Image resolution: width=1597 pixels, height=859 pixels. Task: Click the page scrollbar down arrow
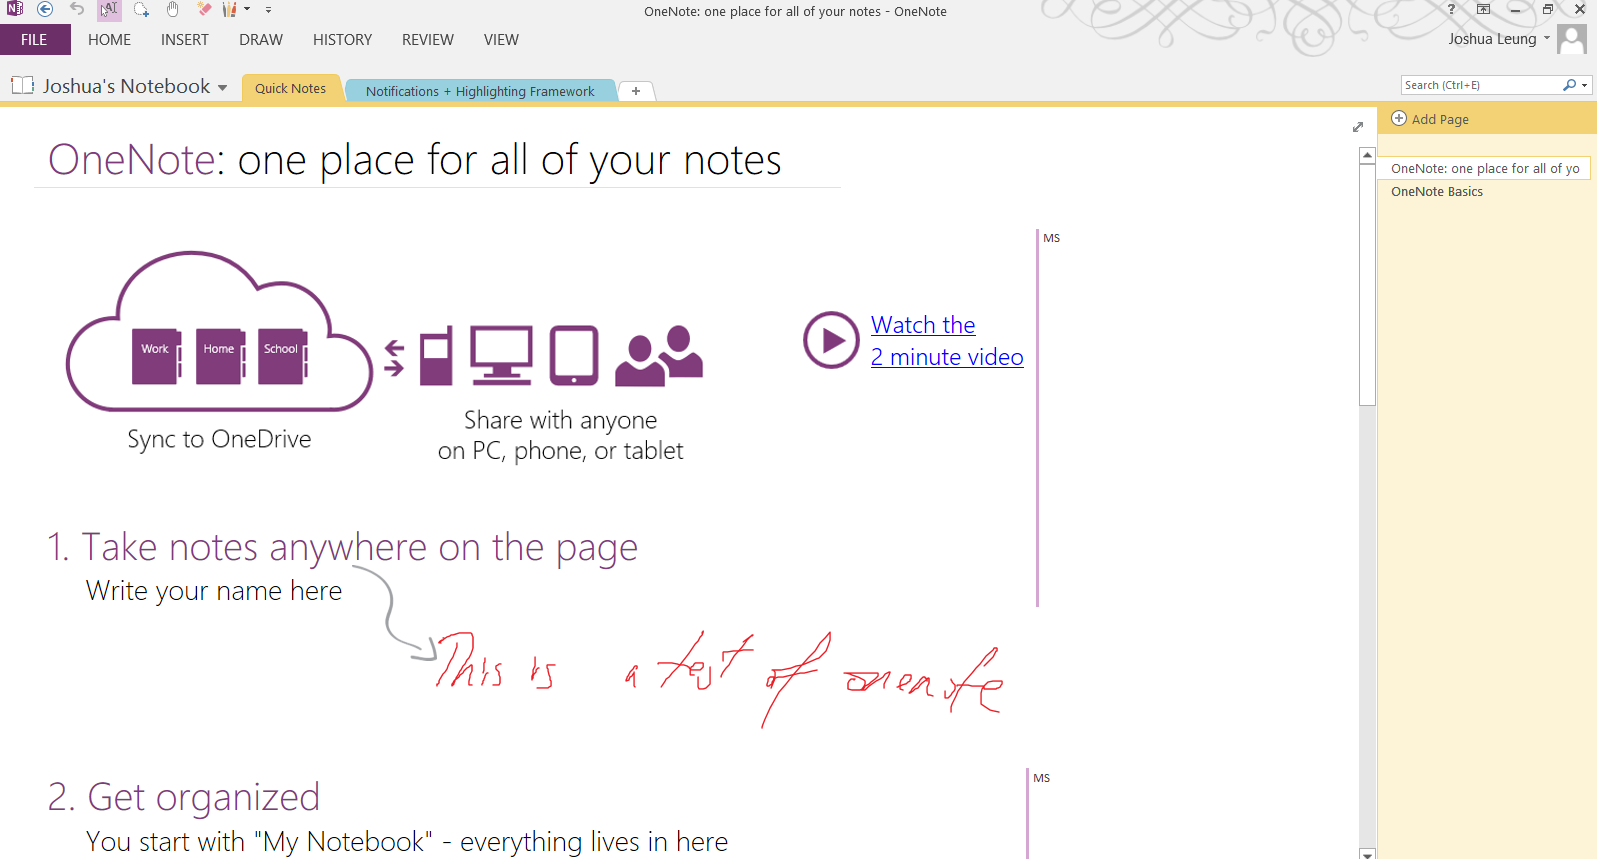click(1367, 853)
